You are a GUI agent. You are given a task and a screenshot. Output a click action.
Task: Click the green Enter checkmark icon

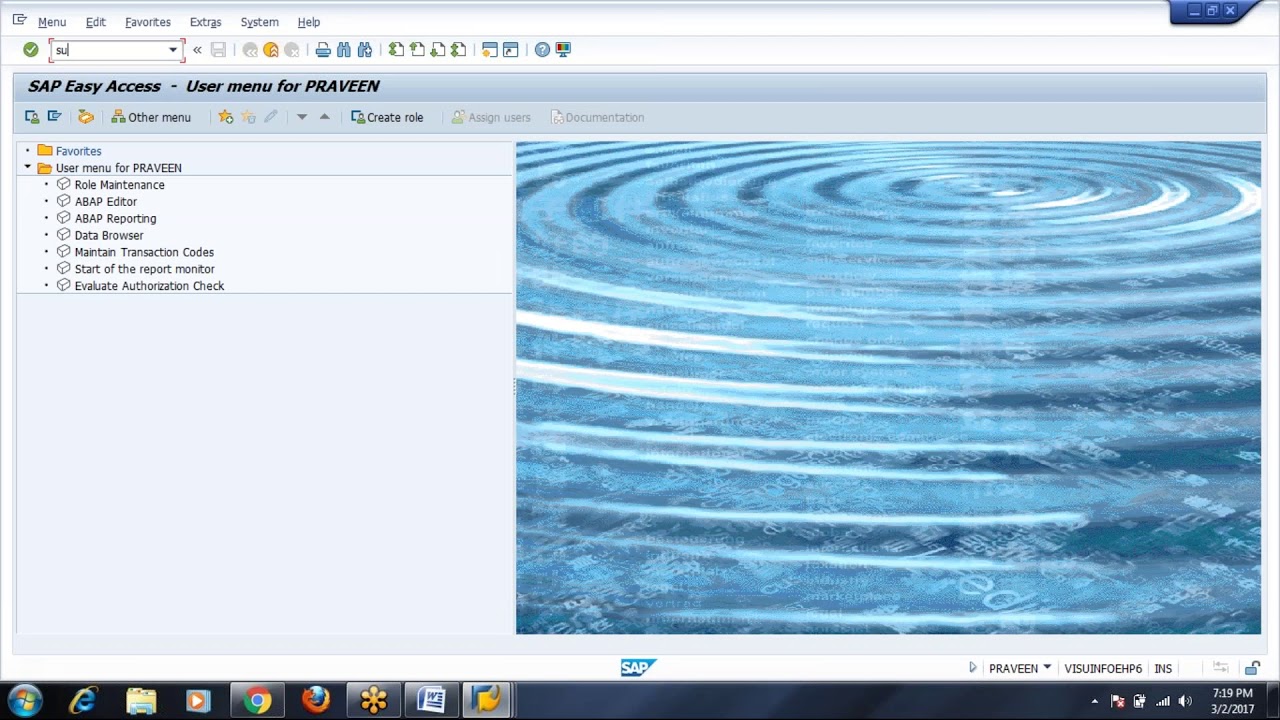click(x=31, y=50)
